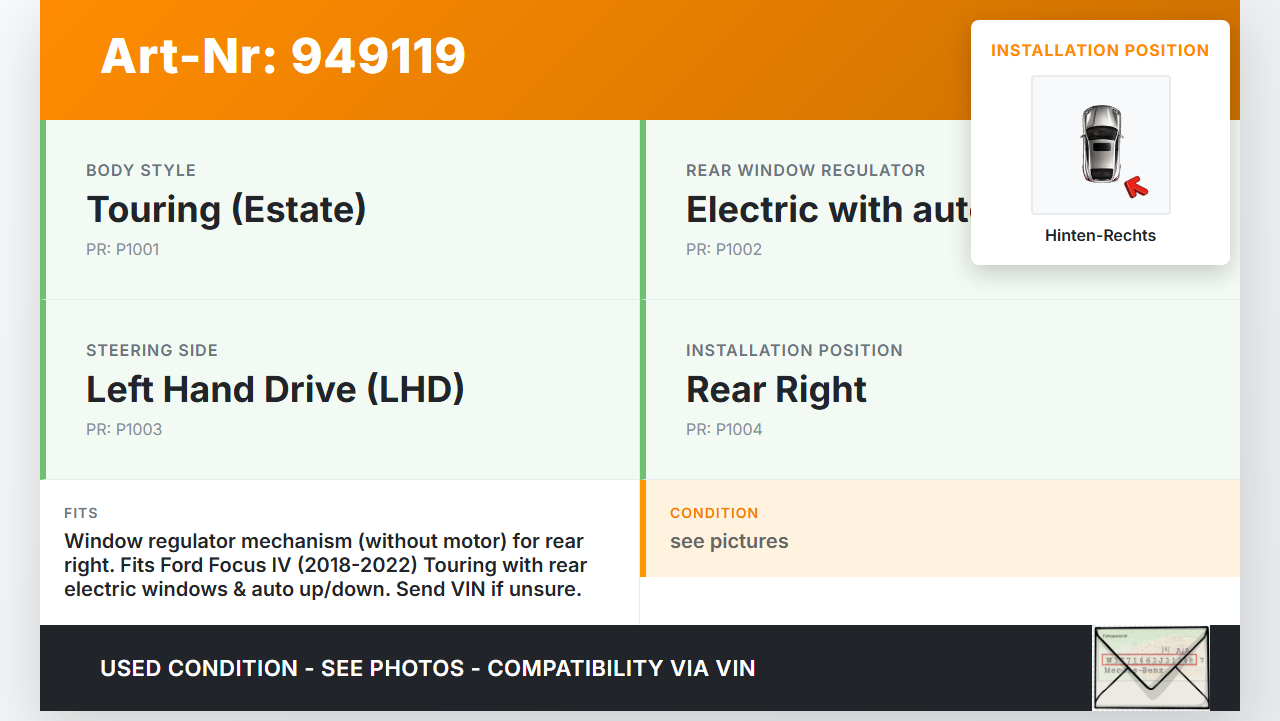Click PR: P1003 code
The image size is (1280, 721).
tap(124, 430)
